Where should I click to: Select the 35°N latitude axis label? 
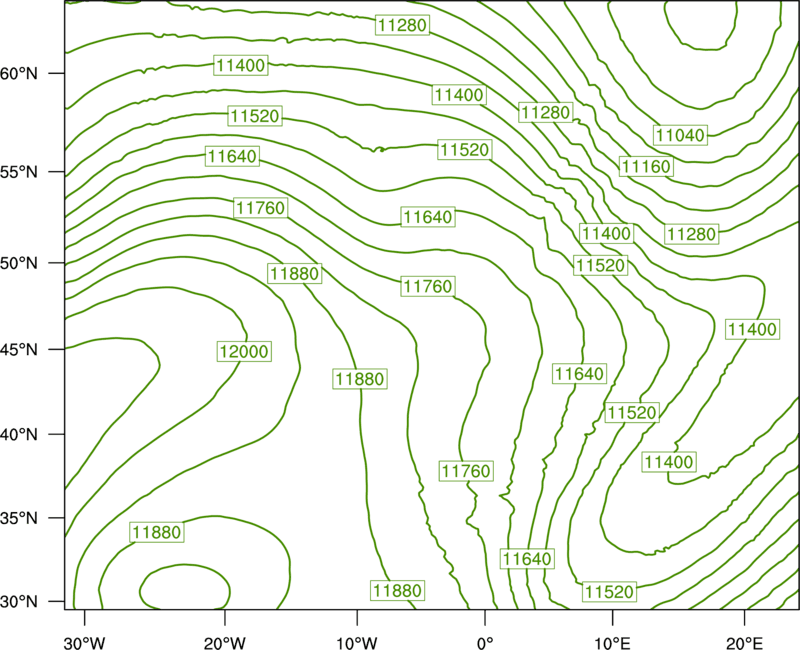click(19, 518)
